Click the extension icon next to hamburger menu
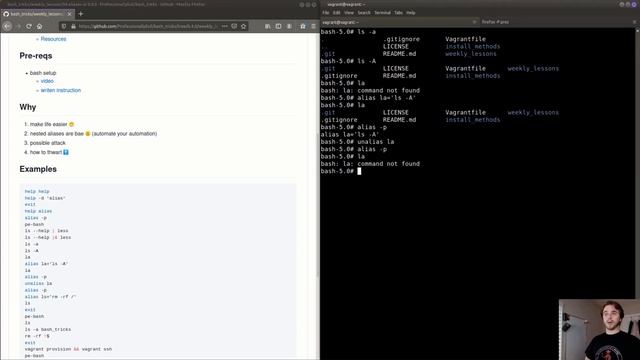The height and width of the screenshot is (360, 640). point(302,26)
